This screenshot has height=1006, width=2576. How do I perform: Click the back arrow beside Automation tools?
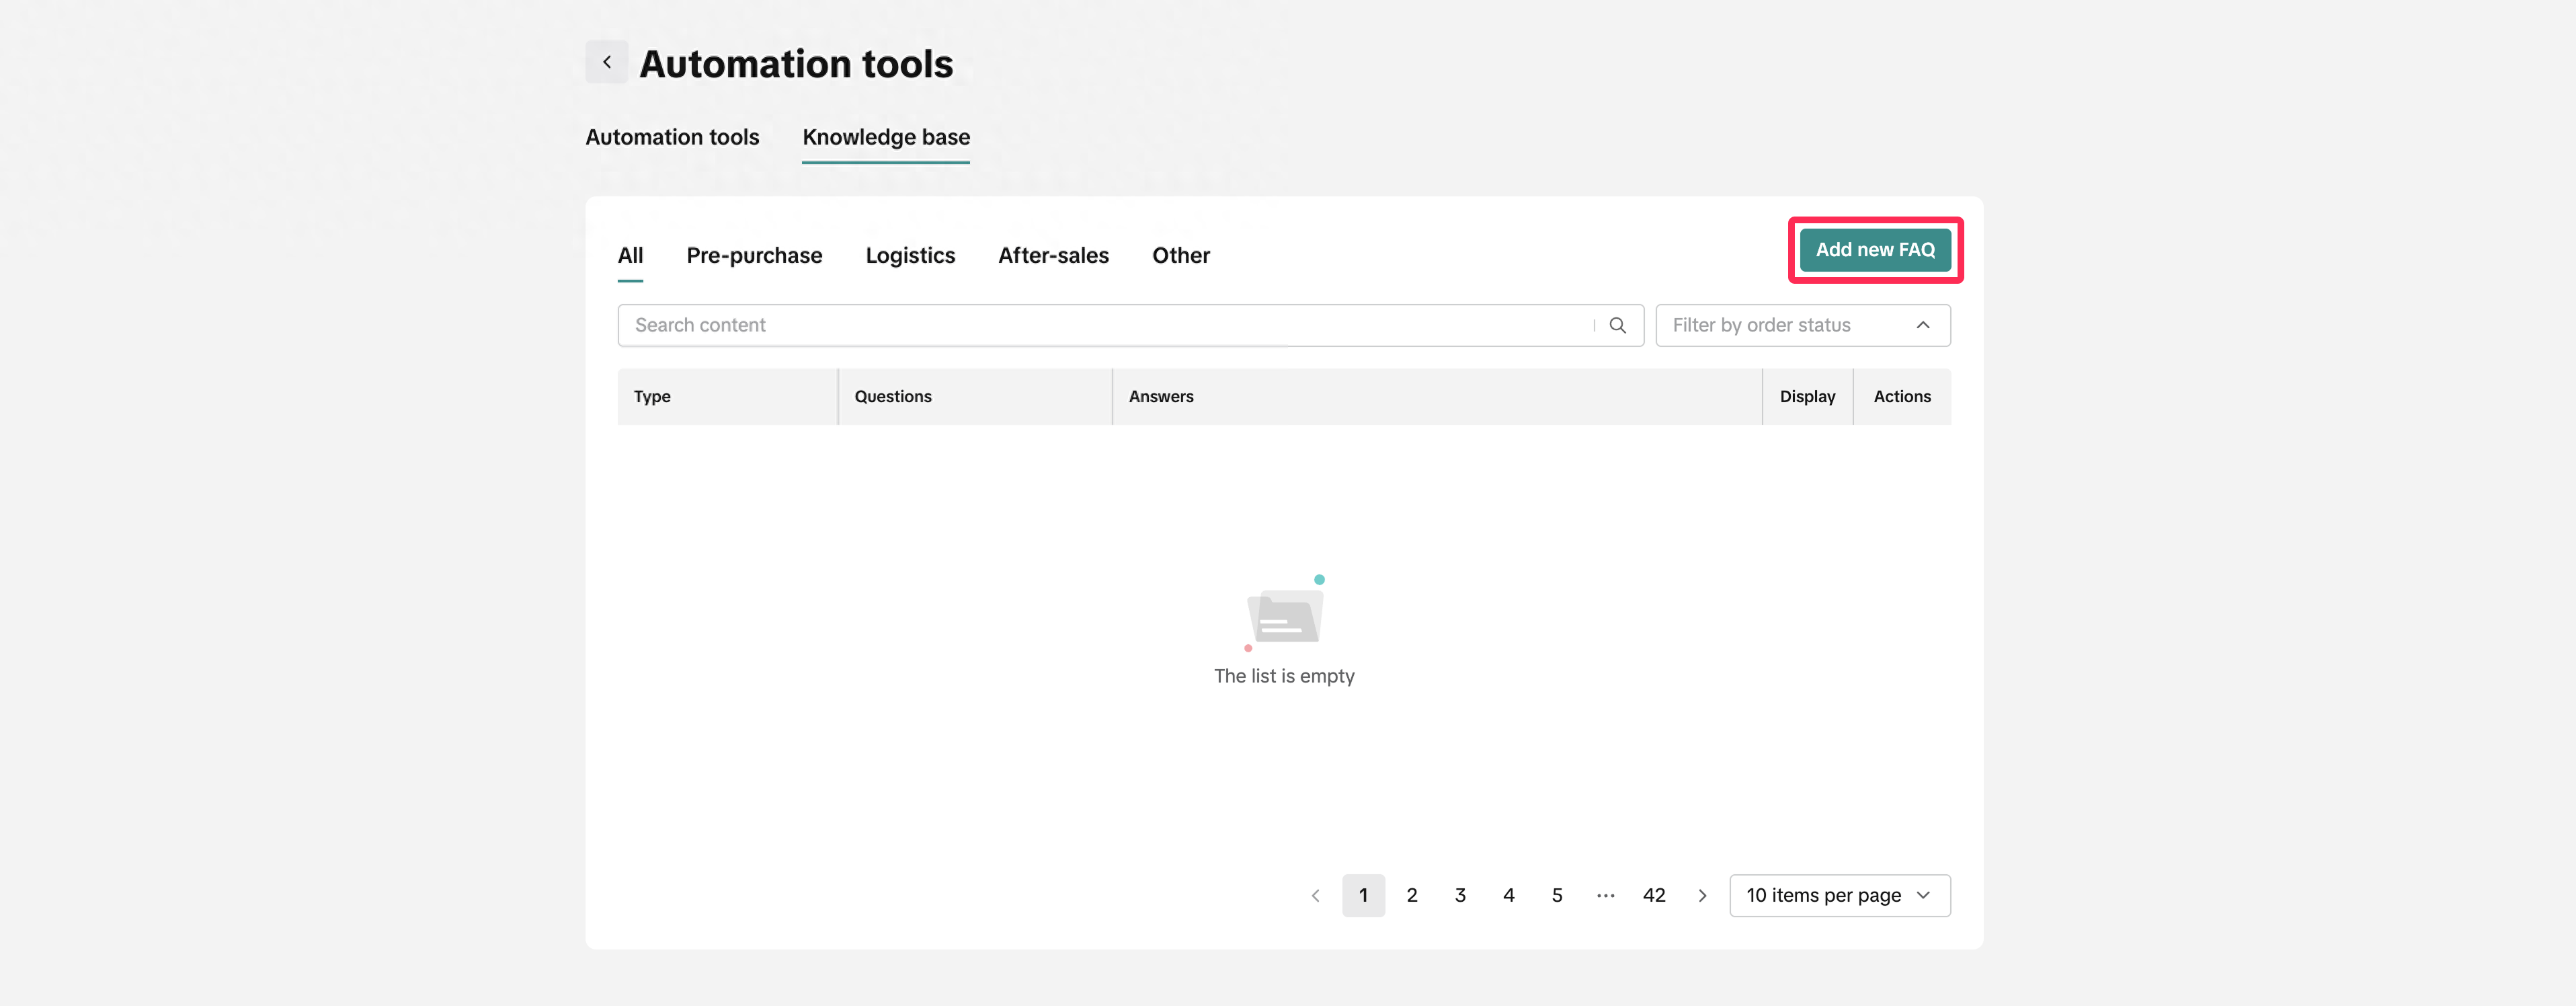(606, 62)
